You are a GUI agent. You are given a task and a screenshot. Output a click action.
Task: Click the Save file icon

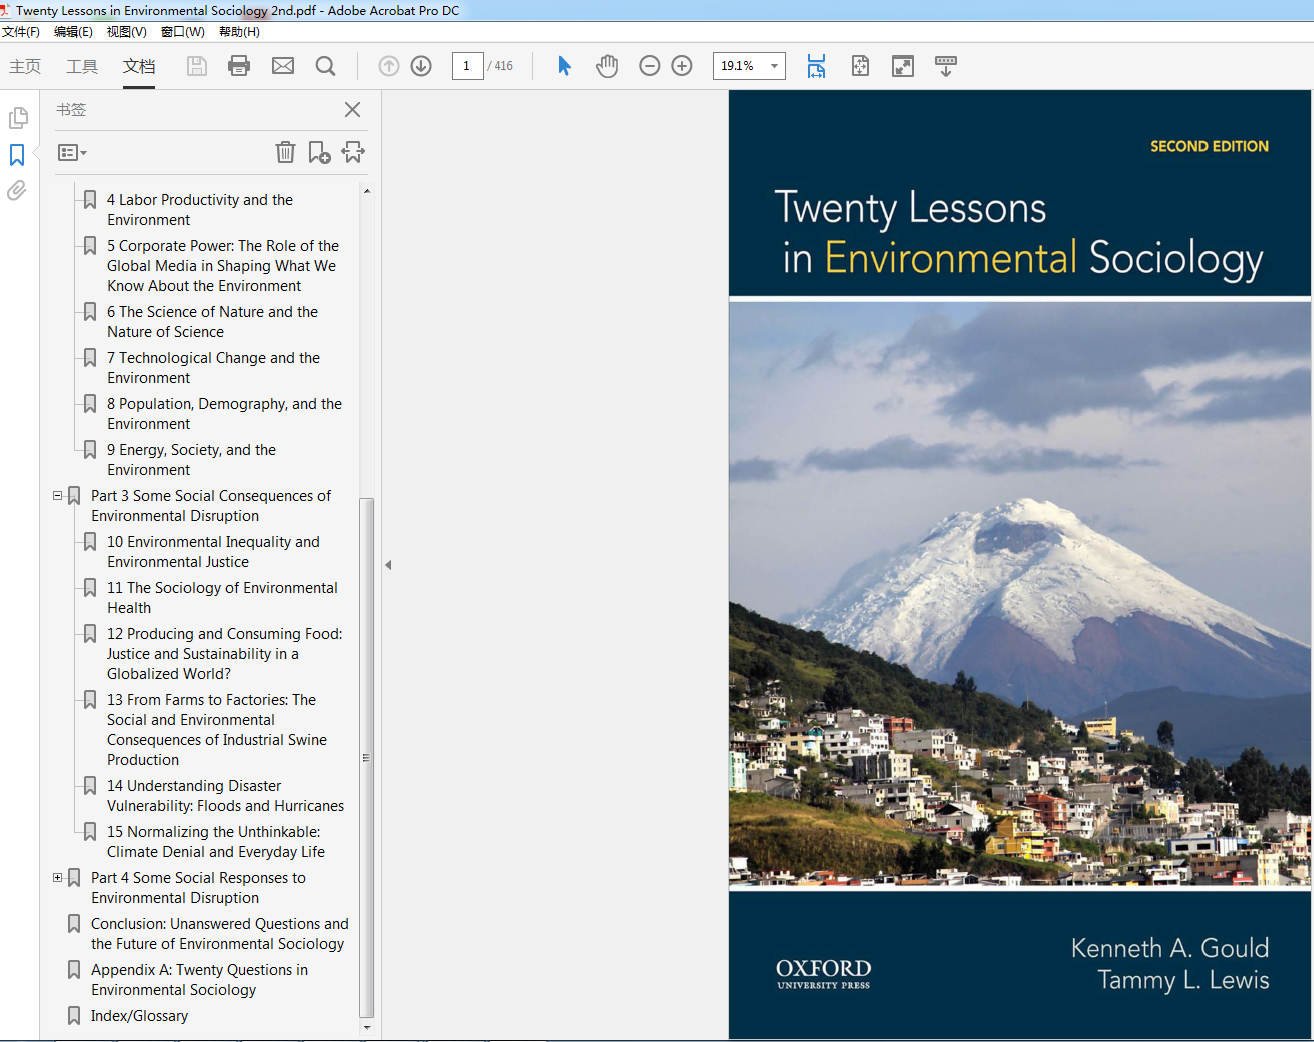(197, 66)
